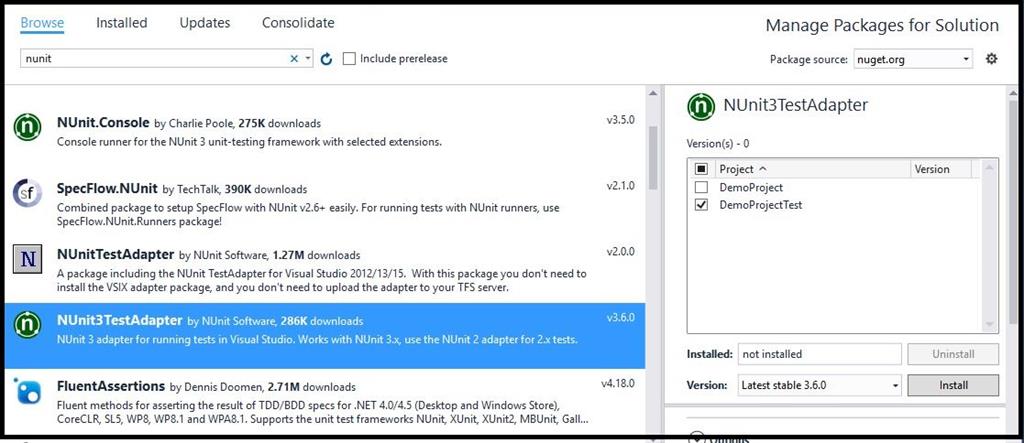This screenshot has width=1024, height=443.
Task: Click the SpecFlow.NUnit package icon
Action: coord(27,192)
